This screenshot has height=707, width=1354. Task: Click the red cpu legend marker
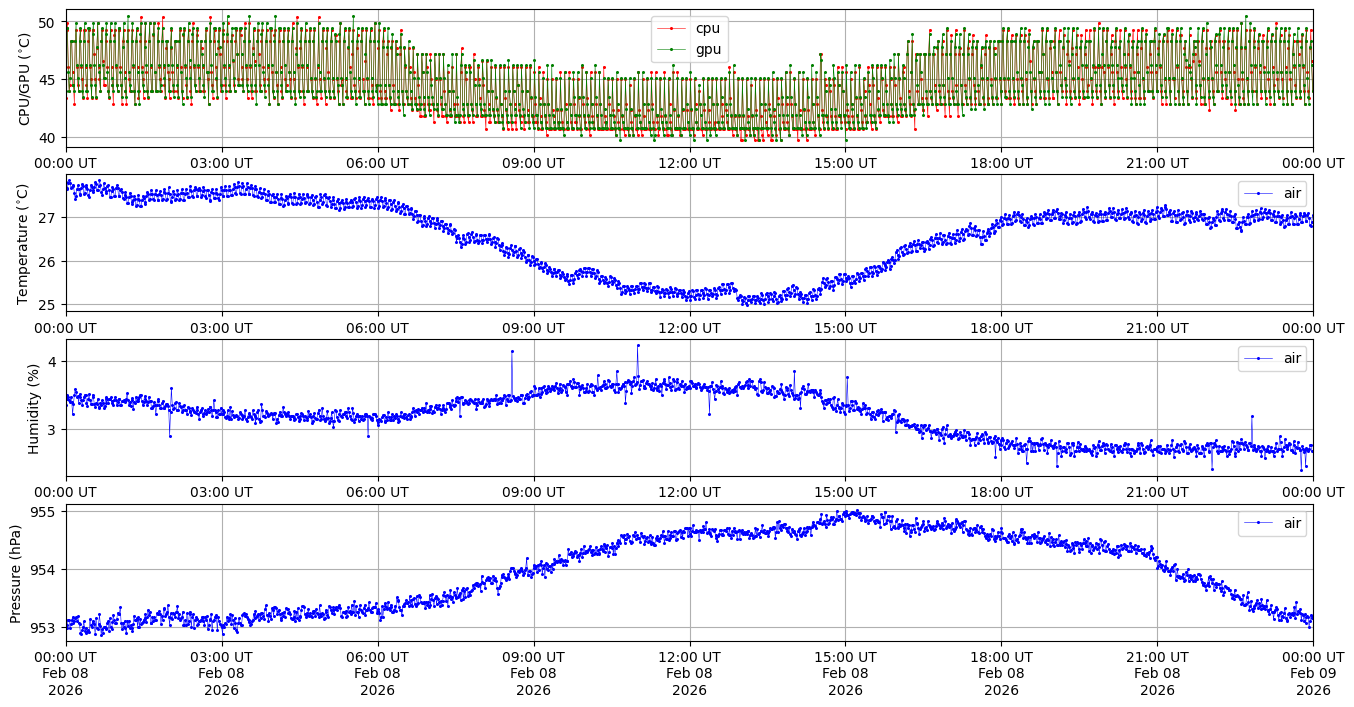[x=675, y=29]
